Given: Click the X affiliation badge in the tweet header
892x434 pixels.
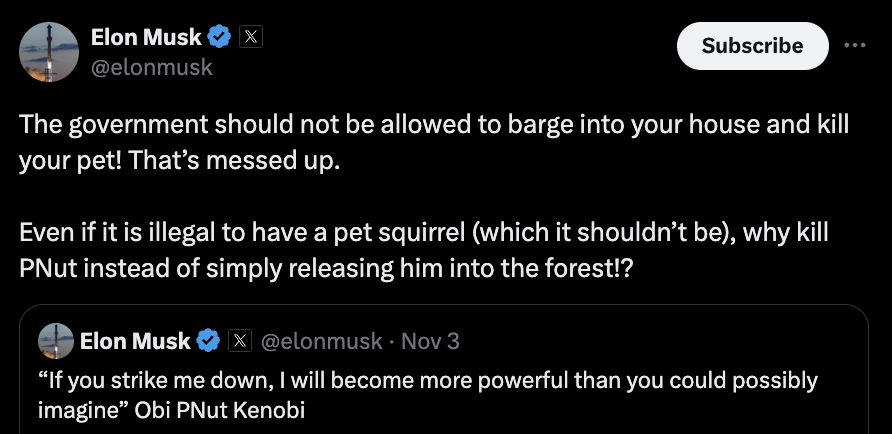Looking at the screenshot, I should click(x=252, y=38).
